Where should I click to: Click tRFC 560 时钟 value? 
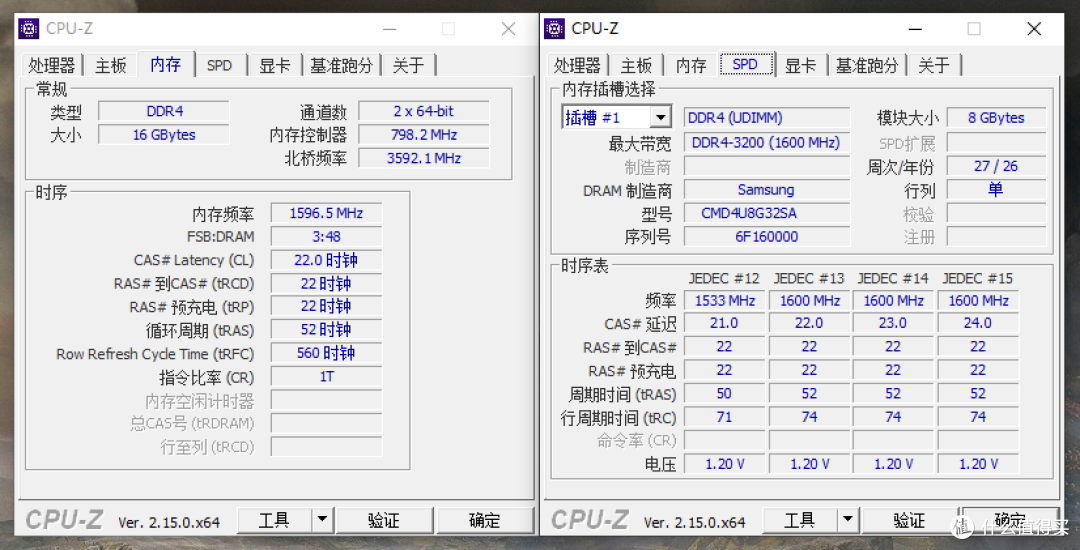pos(326,353)
